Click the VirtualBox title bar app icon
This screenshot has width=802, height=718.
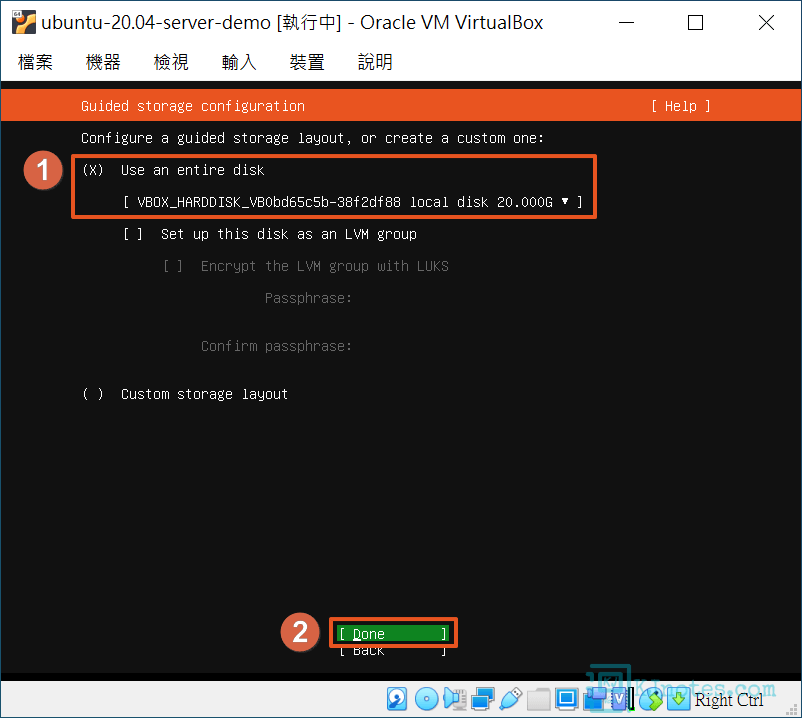(24, 23)
